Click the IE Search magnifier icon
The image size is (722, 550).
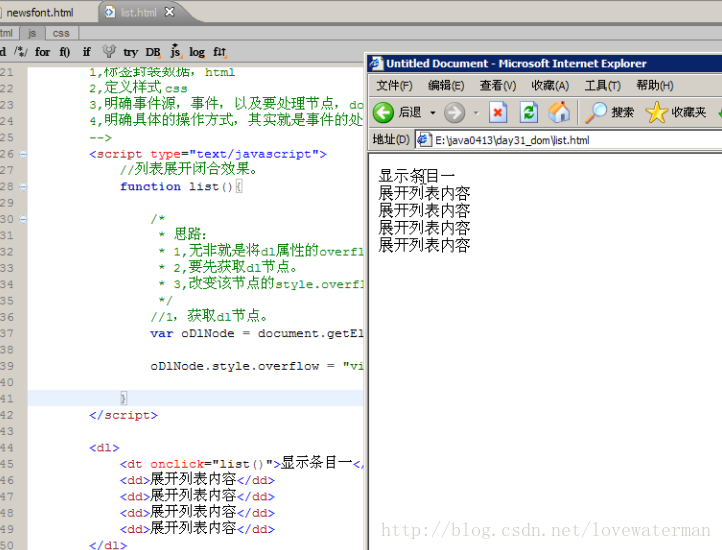(x=596, y=112)
